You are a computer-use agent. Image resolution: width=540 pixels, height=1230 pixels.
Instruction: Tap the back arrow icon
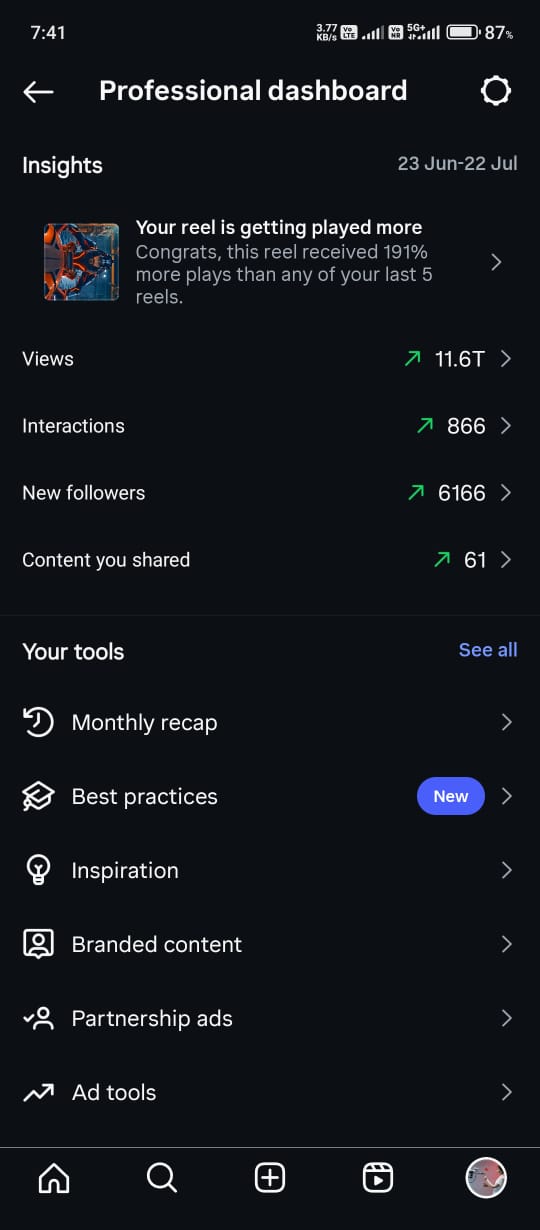click(38, 92)
